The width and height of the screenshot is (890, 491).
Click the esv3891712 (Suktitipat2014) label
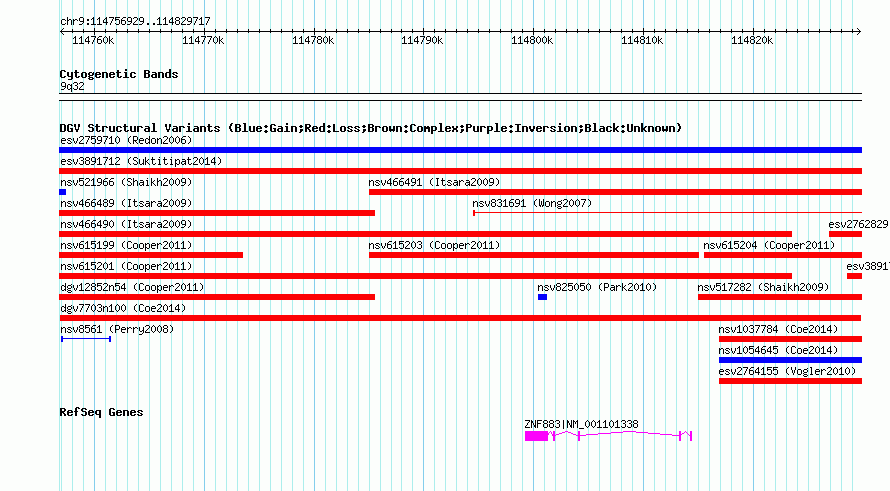141,161
